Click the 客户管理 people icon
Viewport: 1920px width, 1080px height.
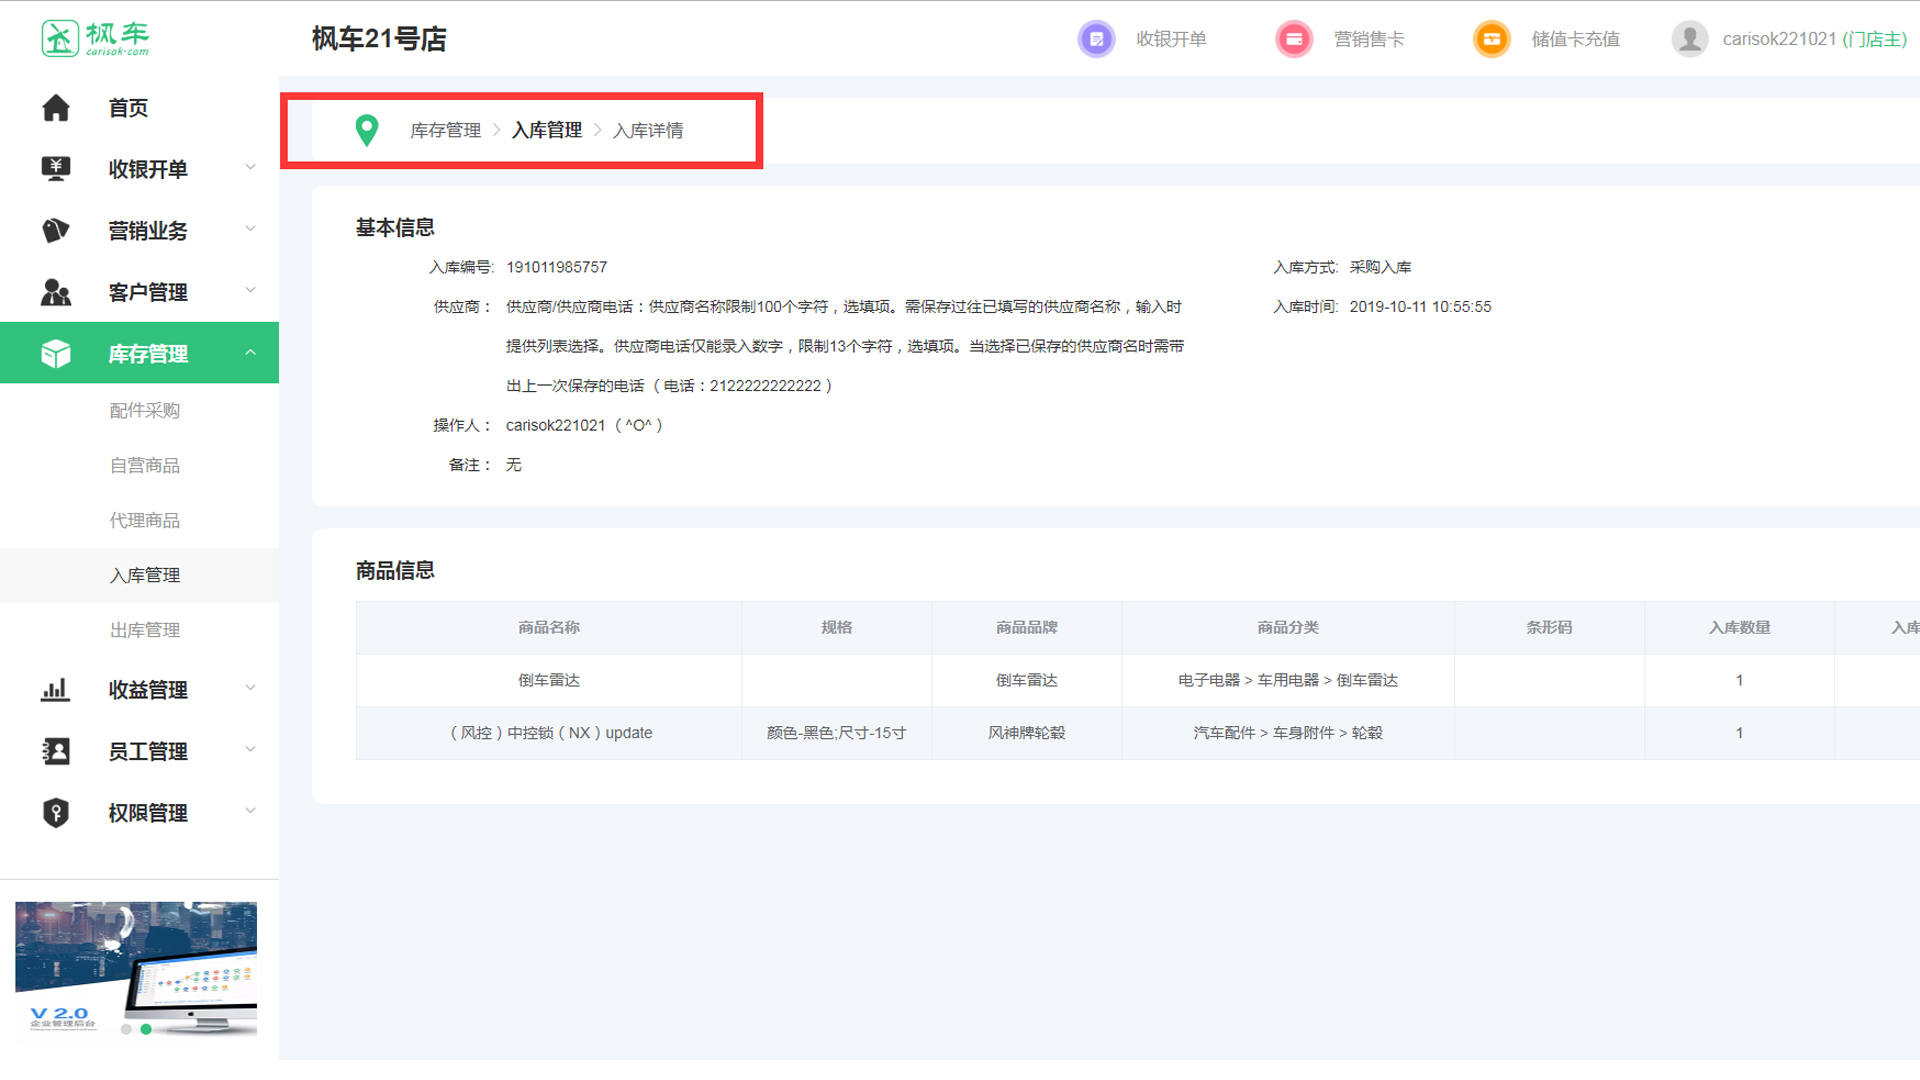tap(56, 292)
